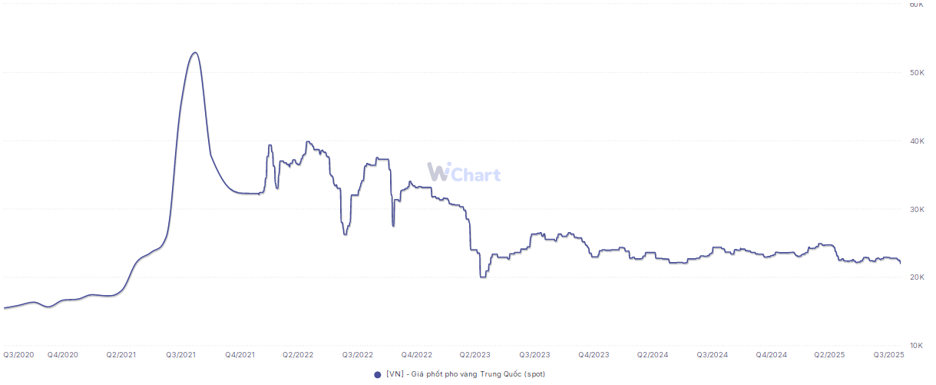Select the Q2/2025 x-axis label

[x=830, y=354]
